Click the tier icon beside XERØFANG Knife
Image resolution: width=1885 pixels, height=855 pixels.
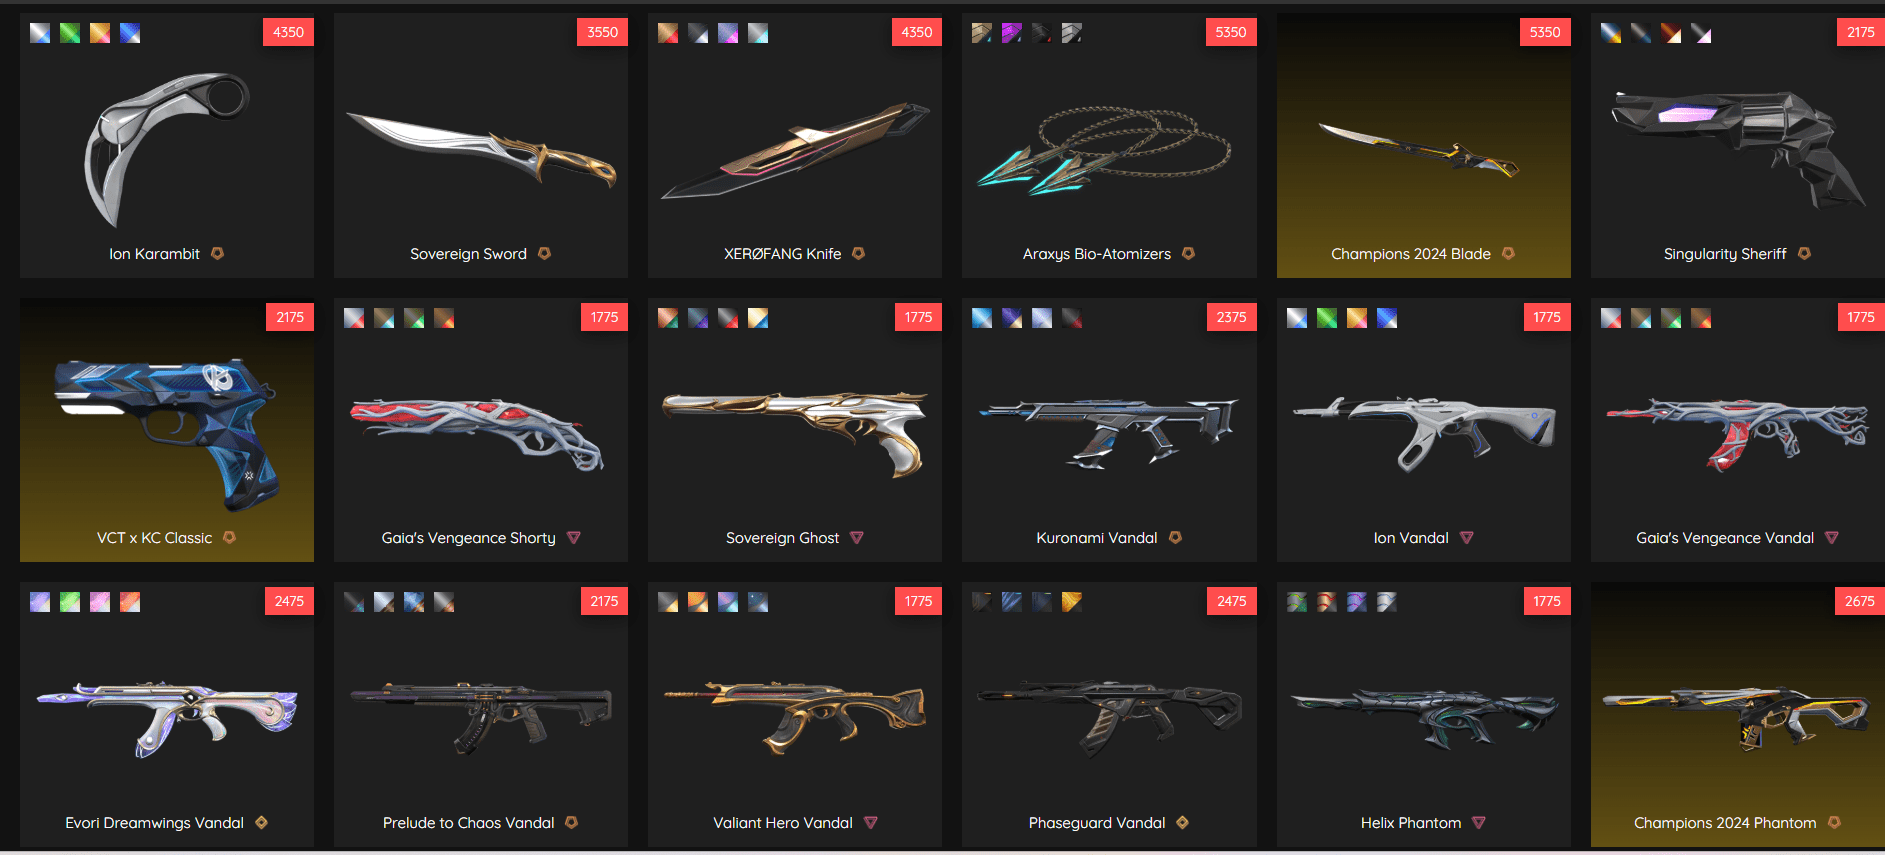click(x=858, y=254)
